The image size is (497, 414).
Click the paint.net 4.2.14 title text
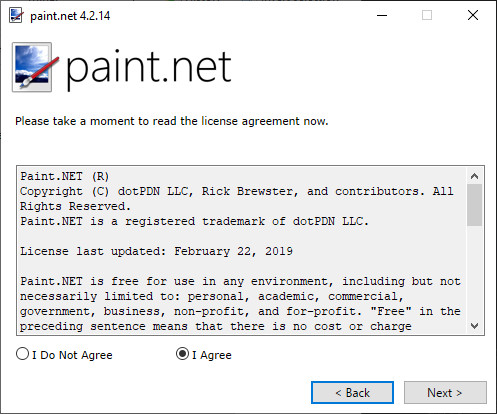70,16
